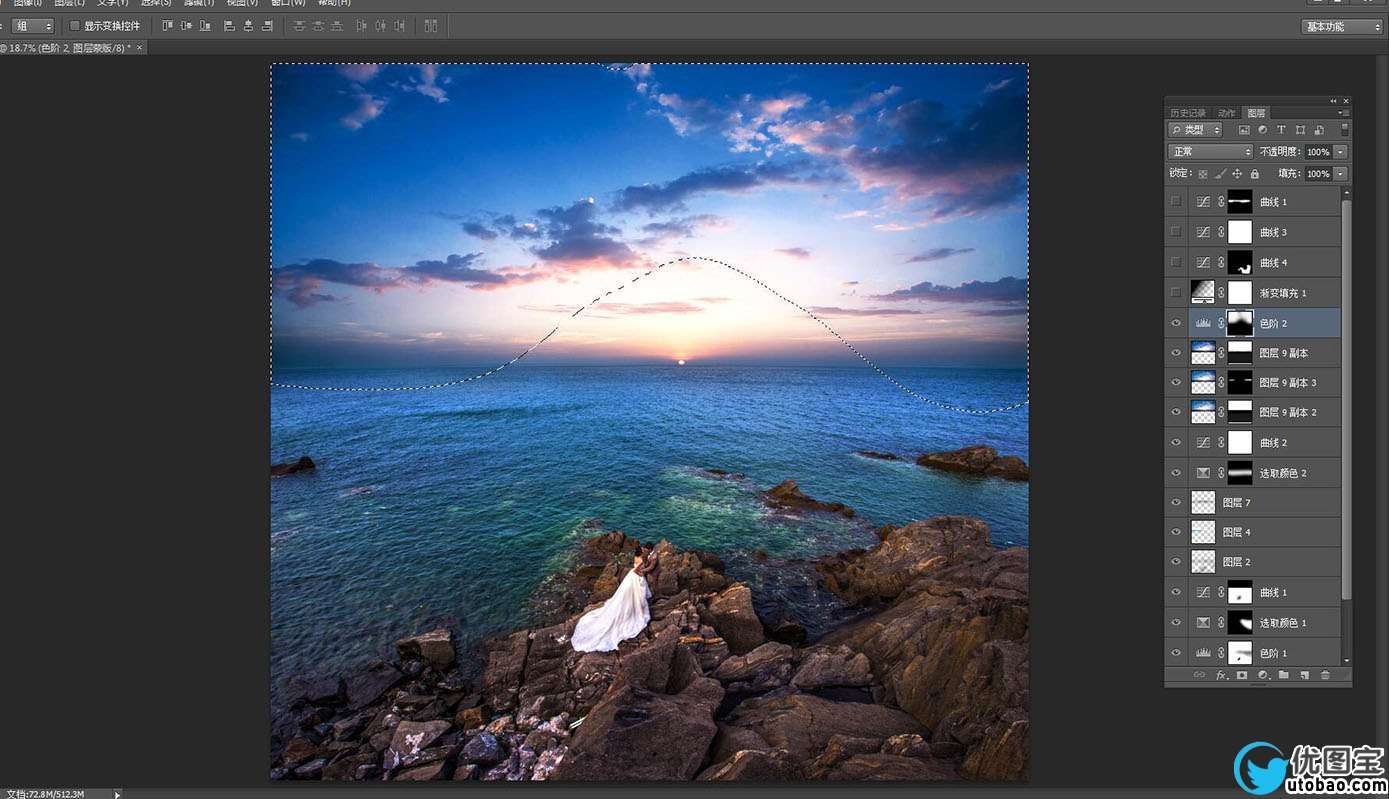Click the distribute horizontal centers icon
1389x799 pixels.
[x=380, y=26]
